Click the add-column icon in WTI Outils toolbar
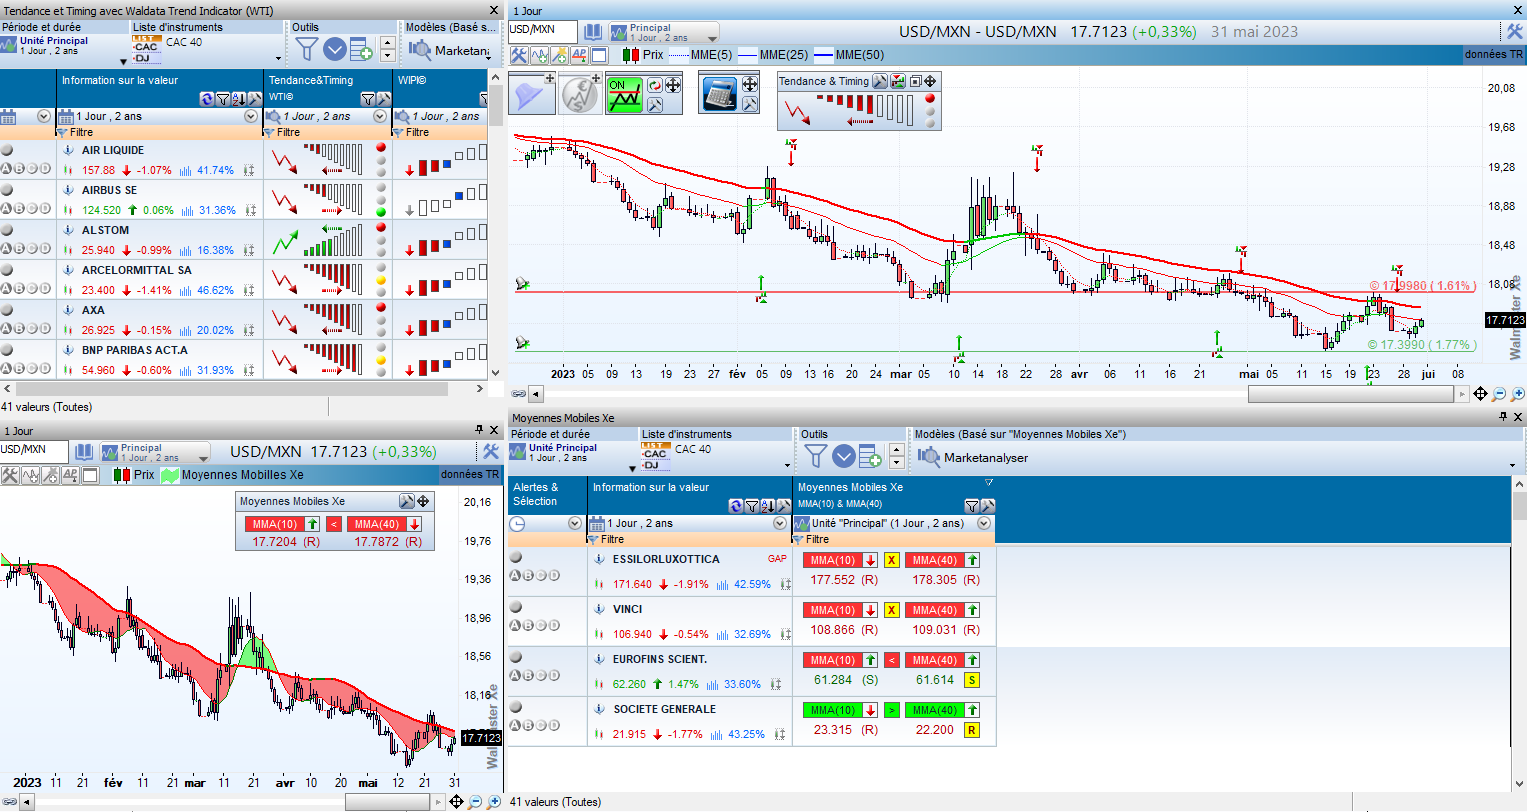Screen dimensions: 1527x812 [361, 48]
